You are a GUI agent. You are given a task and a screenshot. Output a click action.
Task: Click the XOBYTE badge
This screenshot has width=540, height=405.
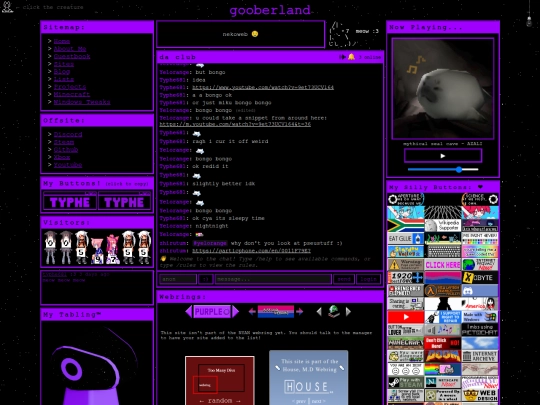[x=480, y=278]
